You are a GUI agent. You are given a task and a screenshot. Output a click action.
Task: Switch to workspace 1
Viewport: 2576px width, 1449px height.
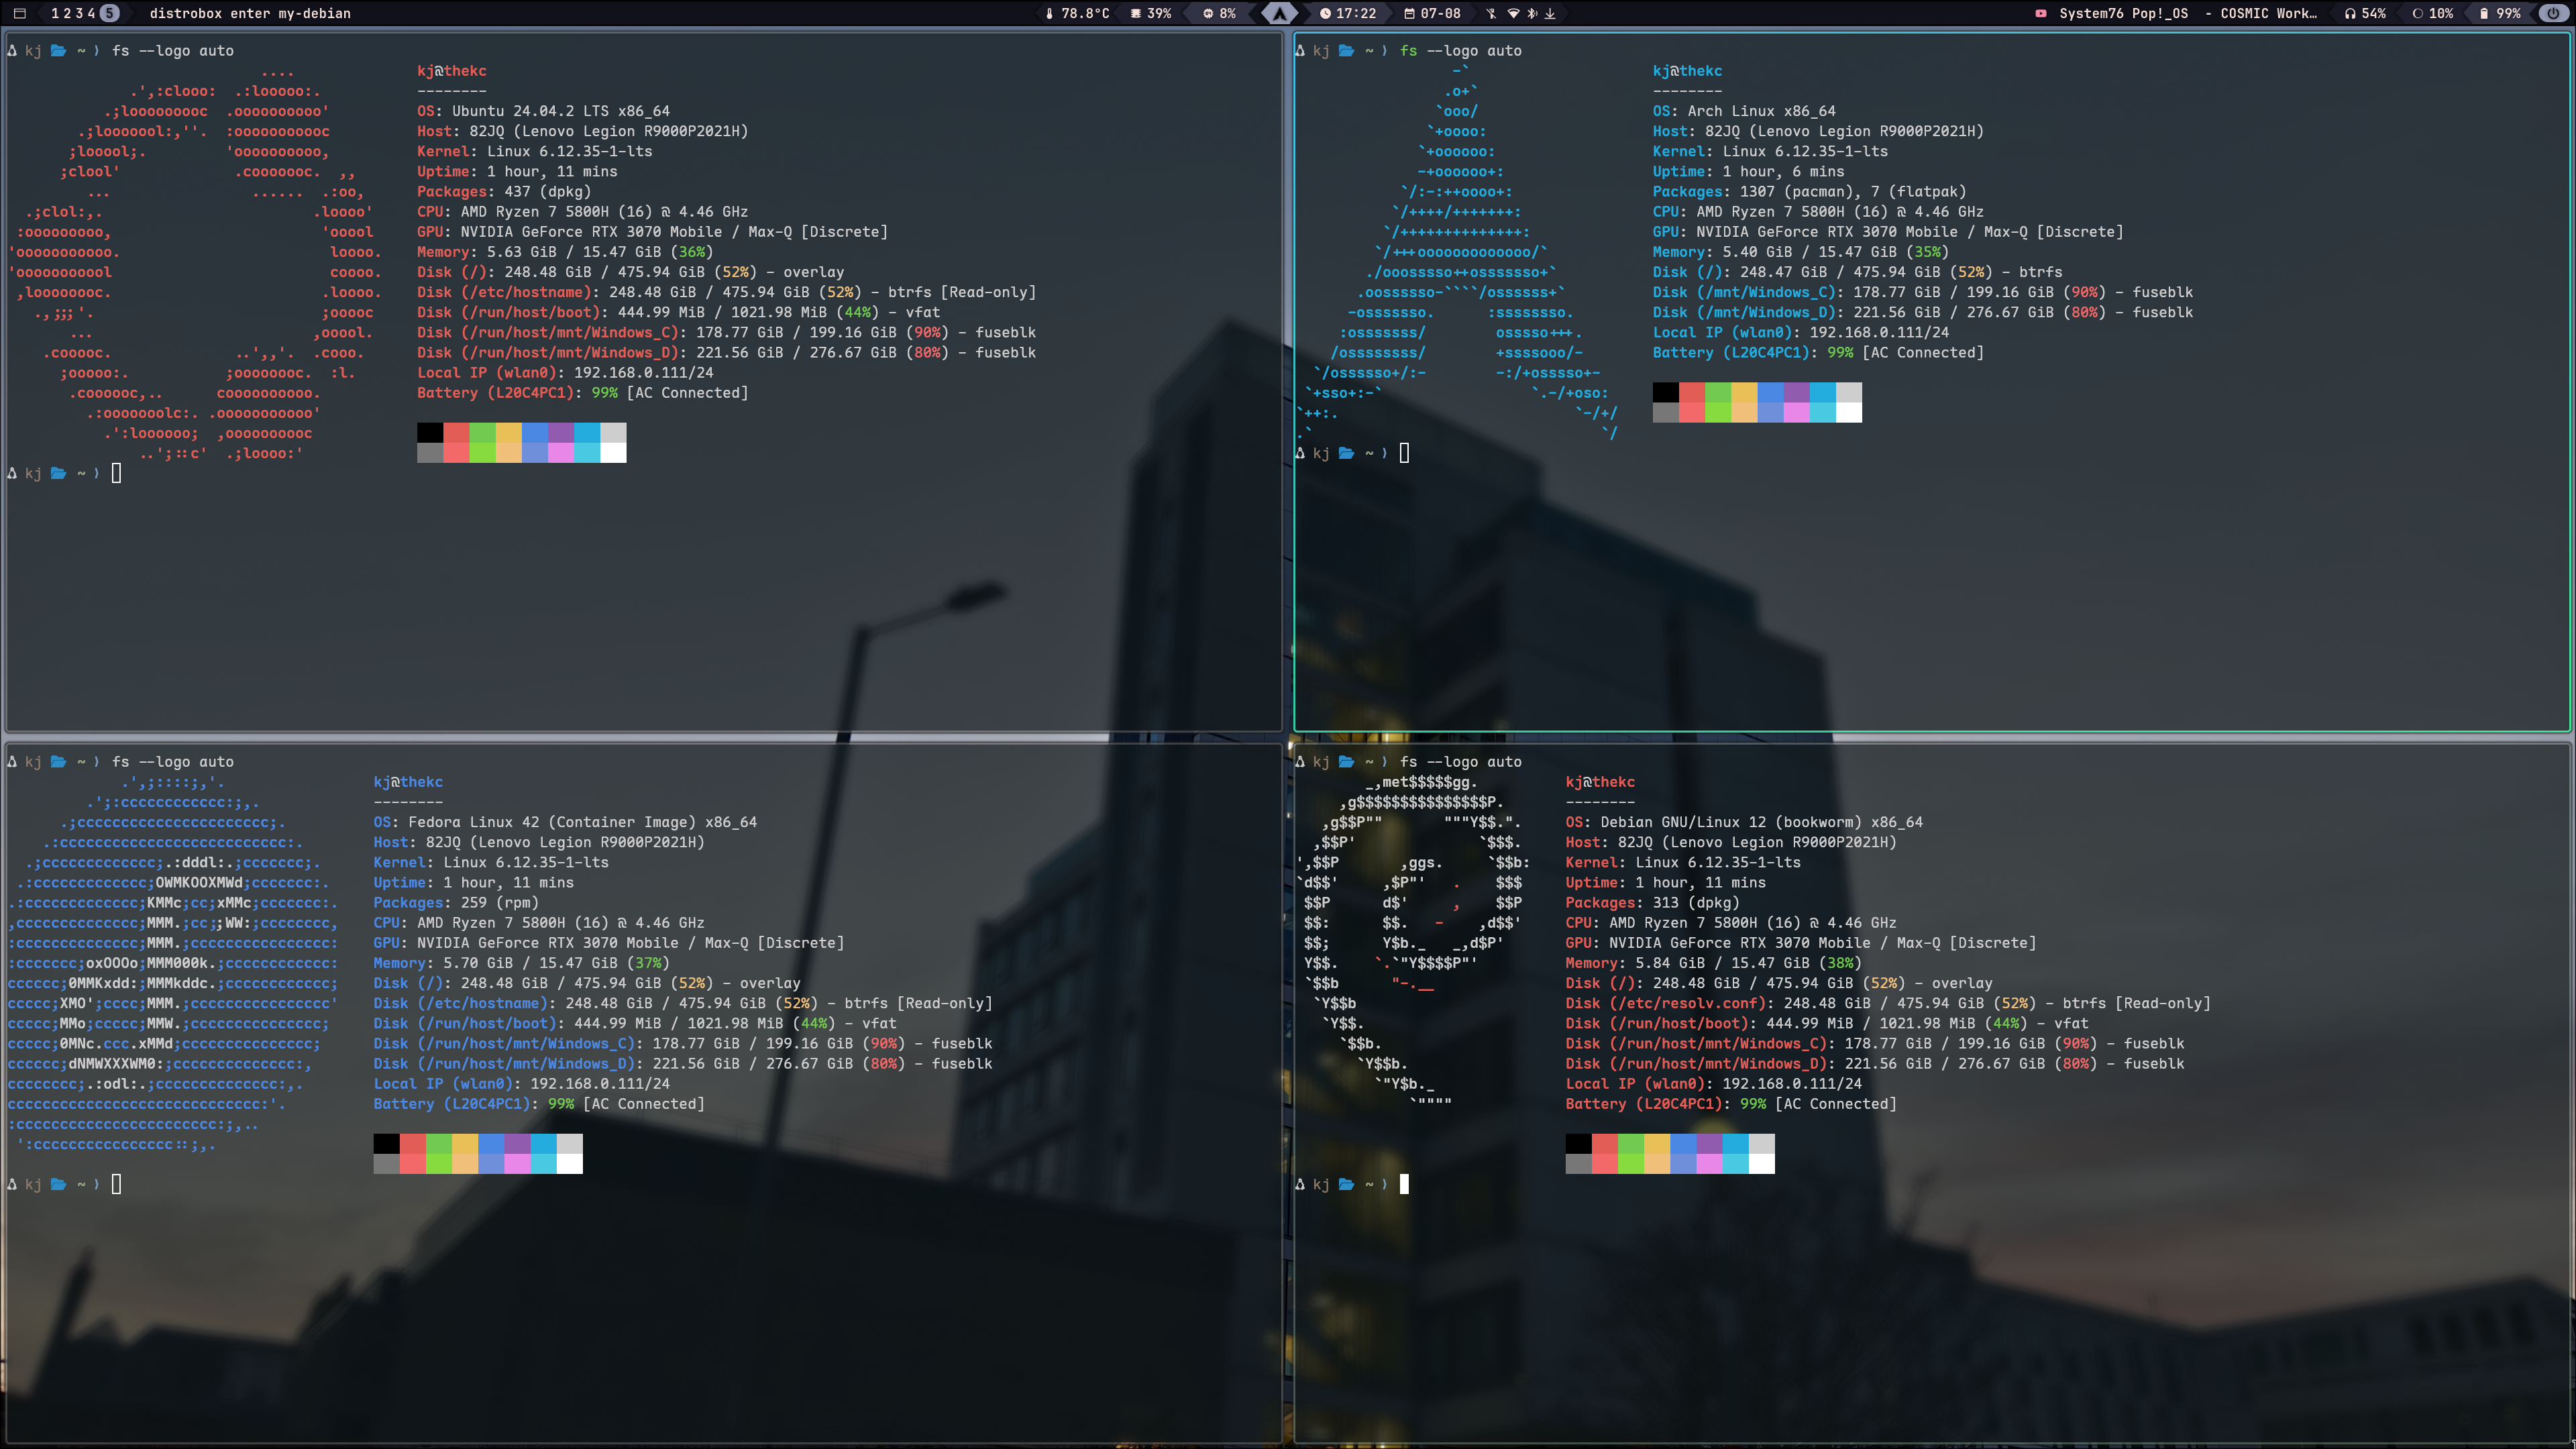point(55,13)
